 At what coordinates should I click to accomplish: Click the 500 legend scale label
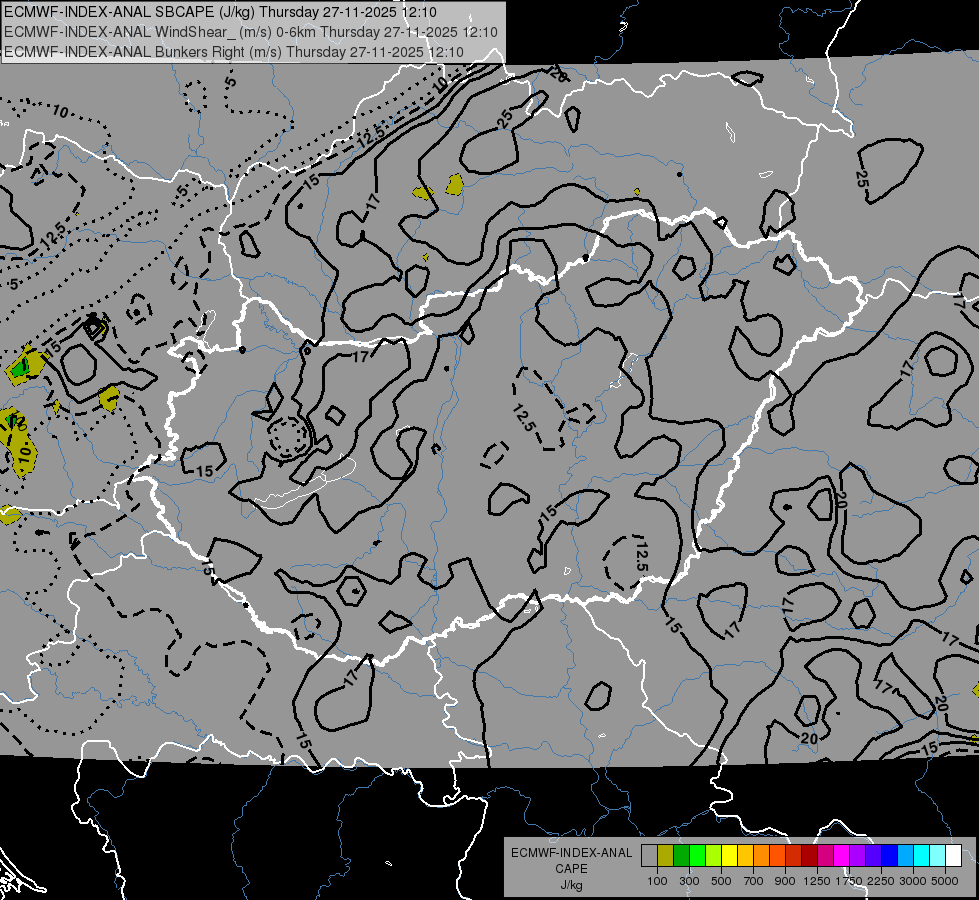721,881
